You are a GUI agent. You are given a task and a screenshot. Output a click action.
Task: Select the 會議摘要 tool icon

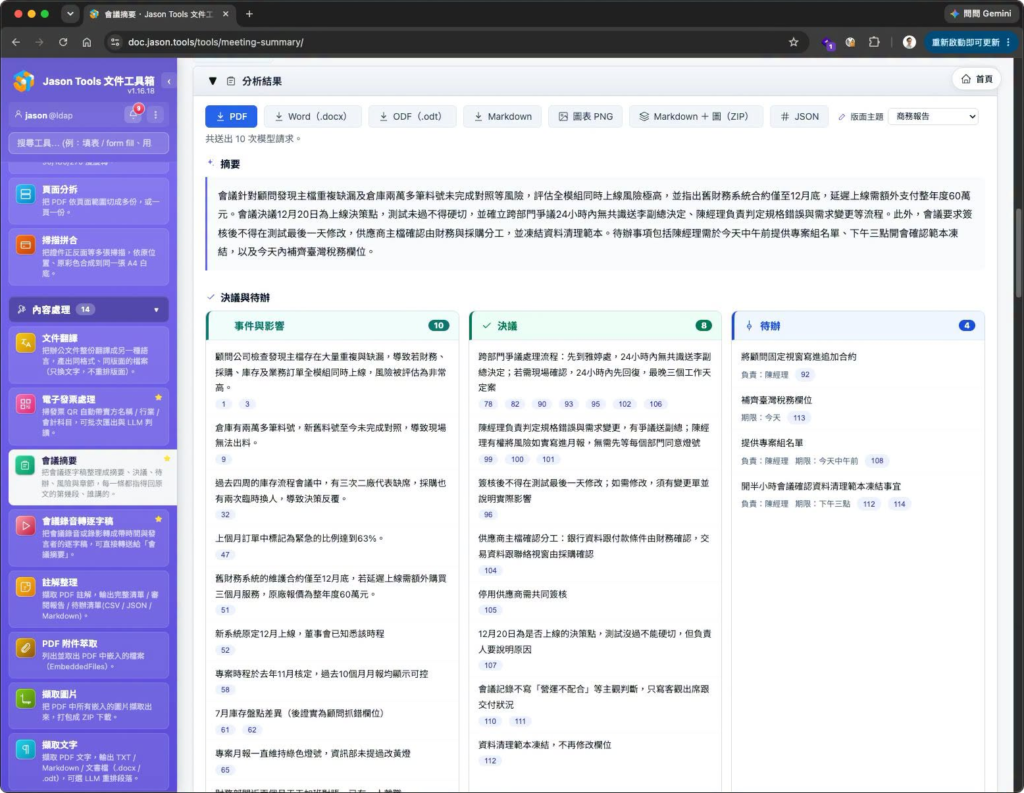point(25,465)
